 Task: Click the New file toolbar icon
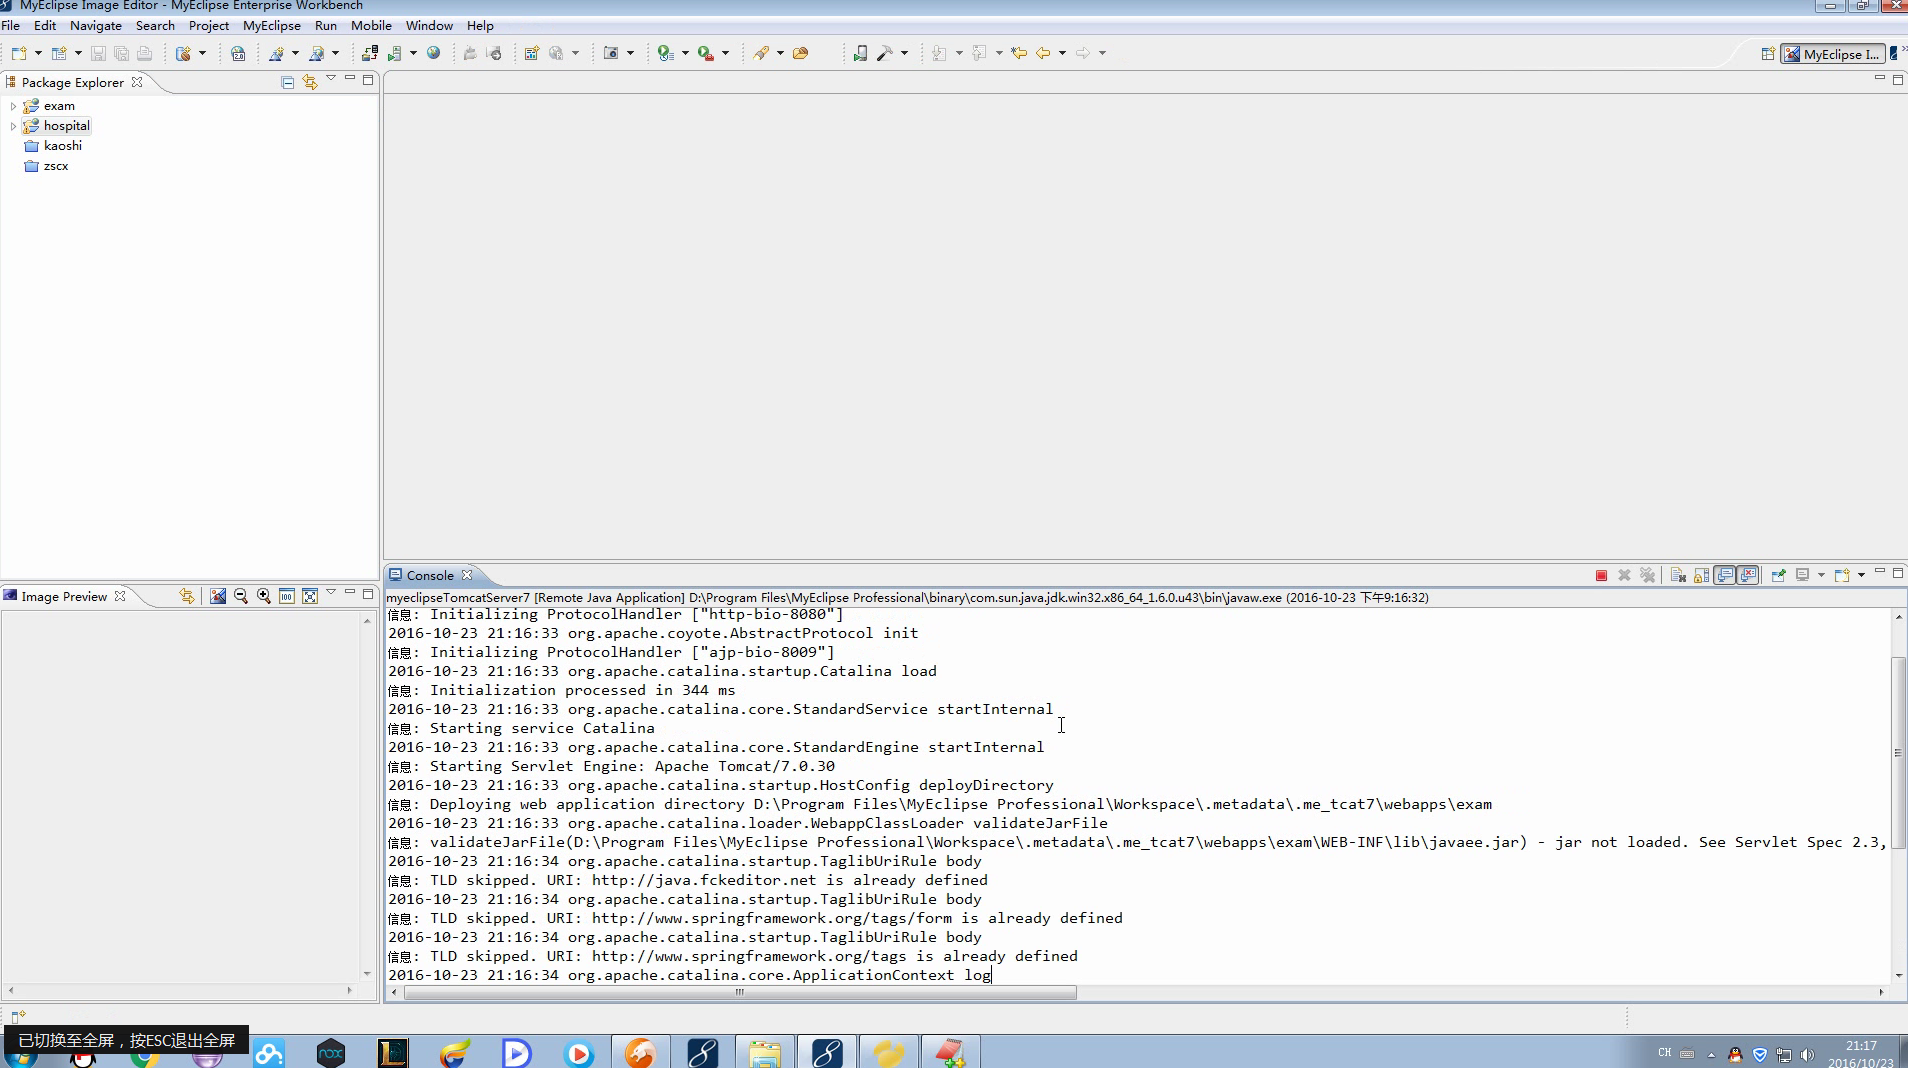pyautogui.click(x=19, y=53)
